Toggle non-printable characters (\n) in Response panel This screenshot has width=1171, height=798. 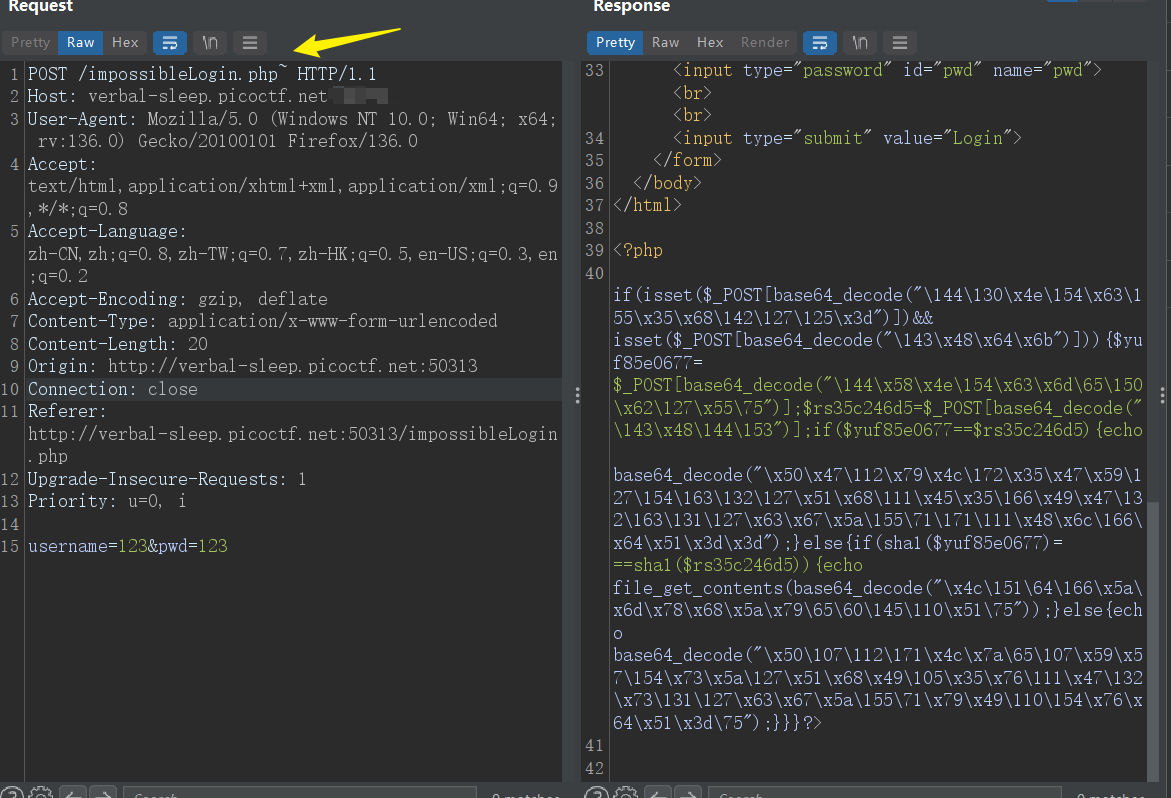click(x=860, y=43)
